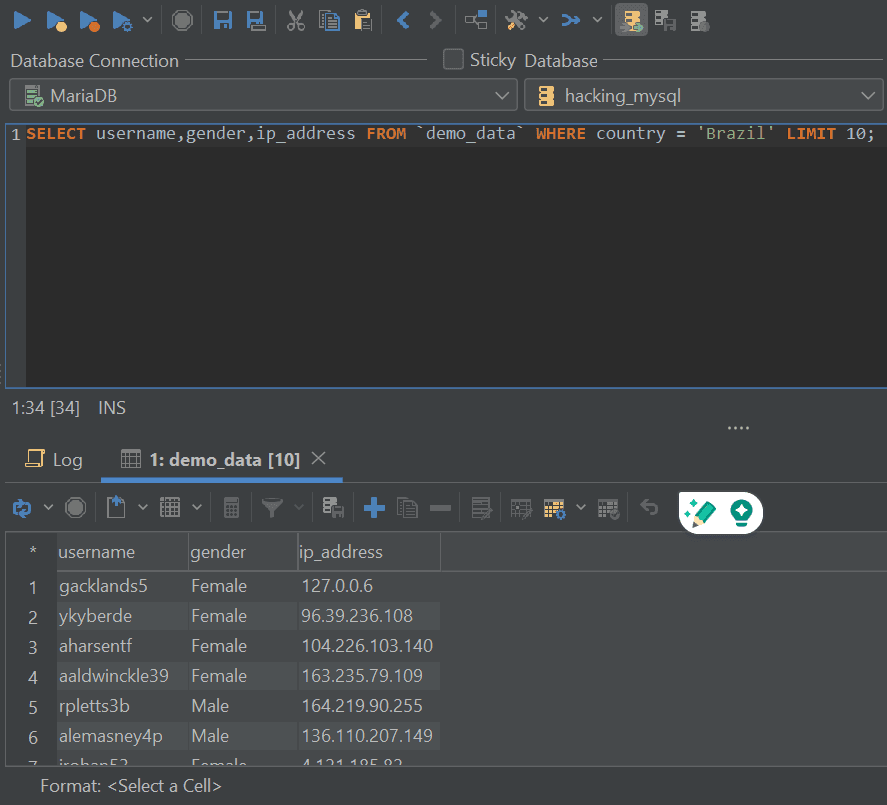Click the blue merge arrows icon

(571, 20)
